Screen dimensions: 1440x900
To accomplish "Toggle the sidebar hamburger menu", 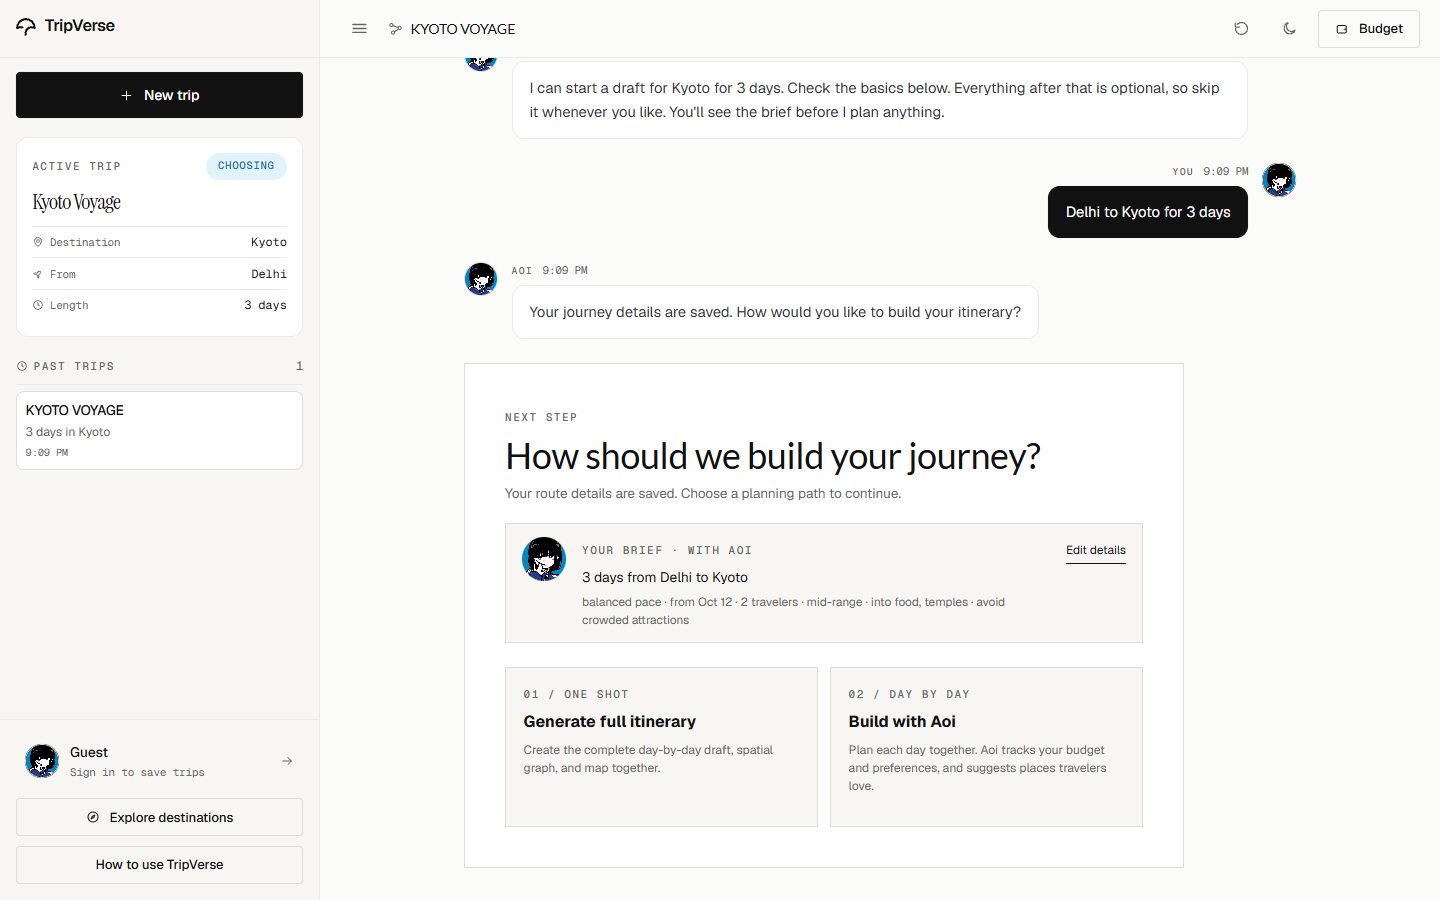I will [x=359, y=29].
